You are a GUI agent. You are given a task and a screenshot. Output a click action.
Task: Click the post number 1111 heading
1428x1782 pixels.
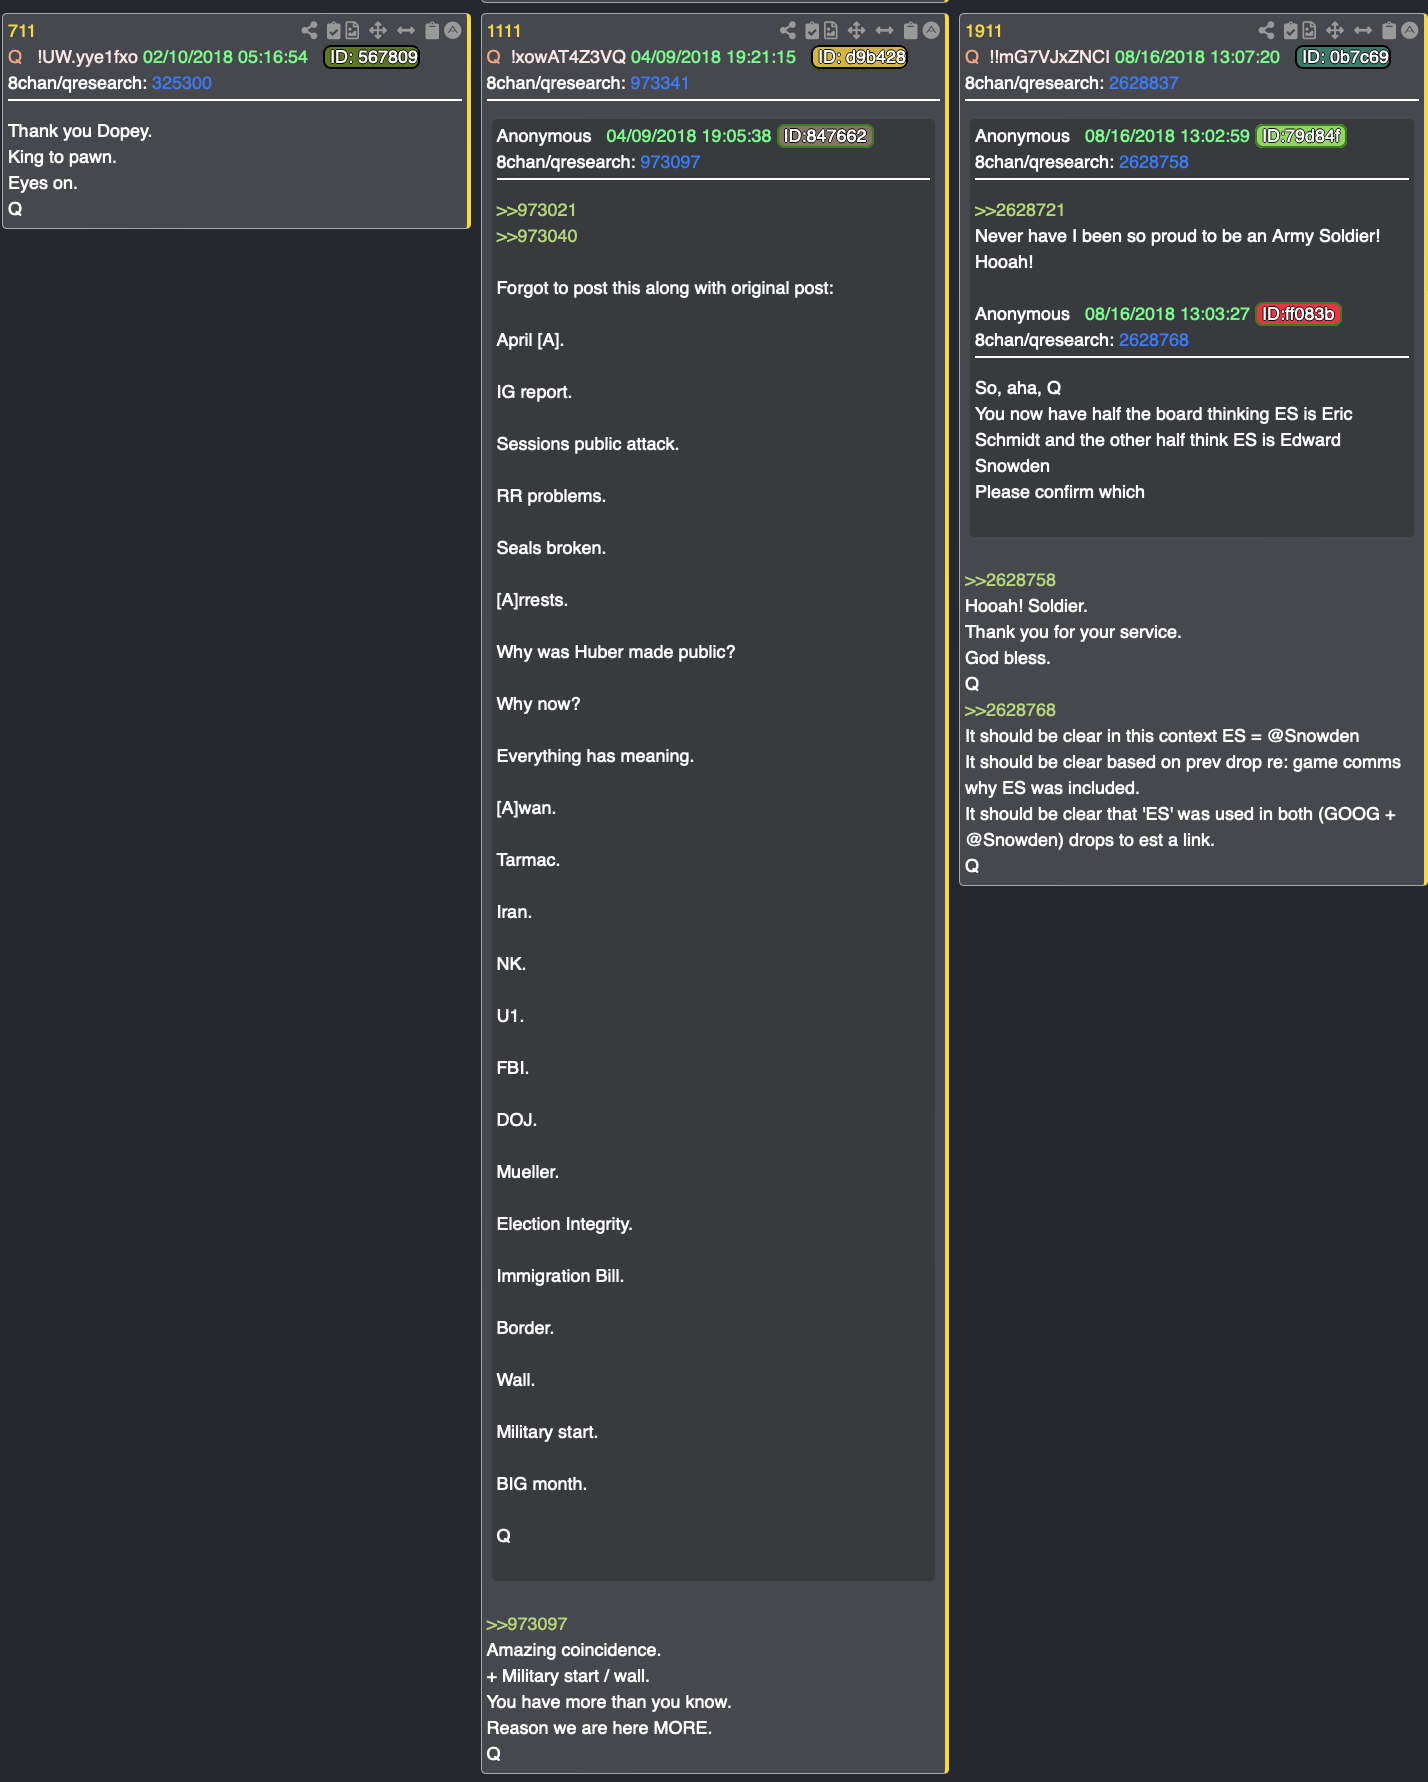[x=504, y=31]
